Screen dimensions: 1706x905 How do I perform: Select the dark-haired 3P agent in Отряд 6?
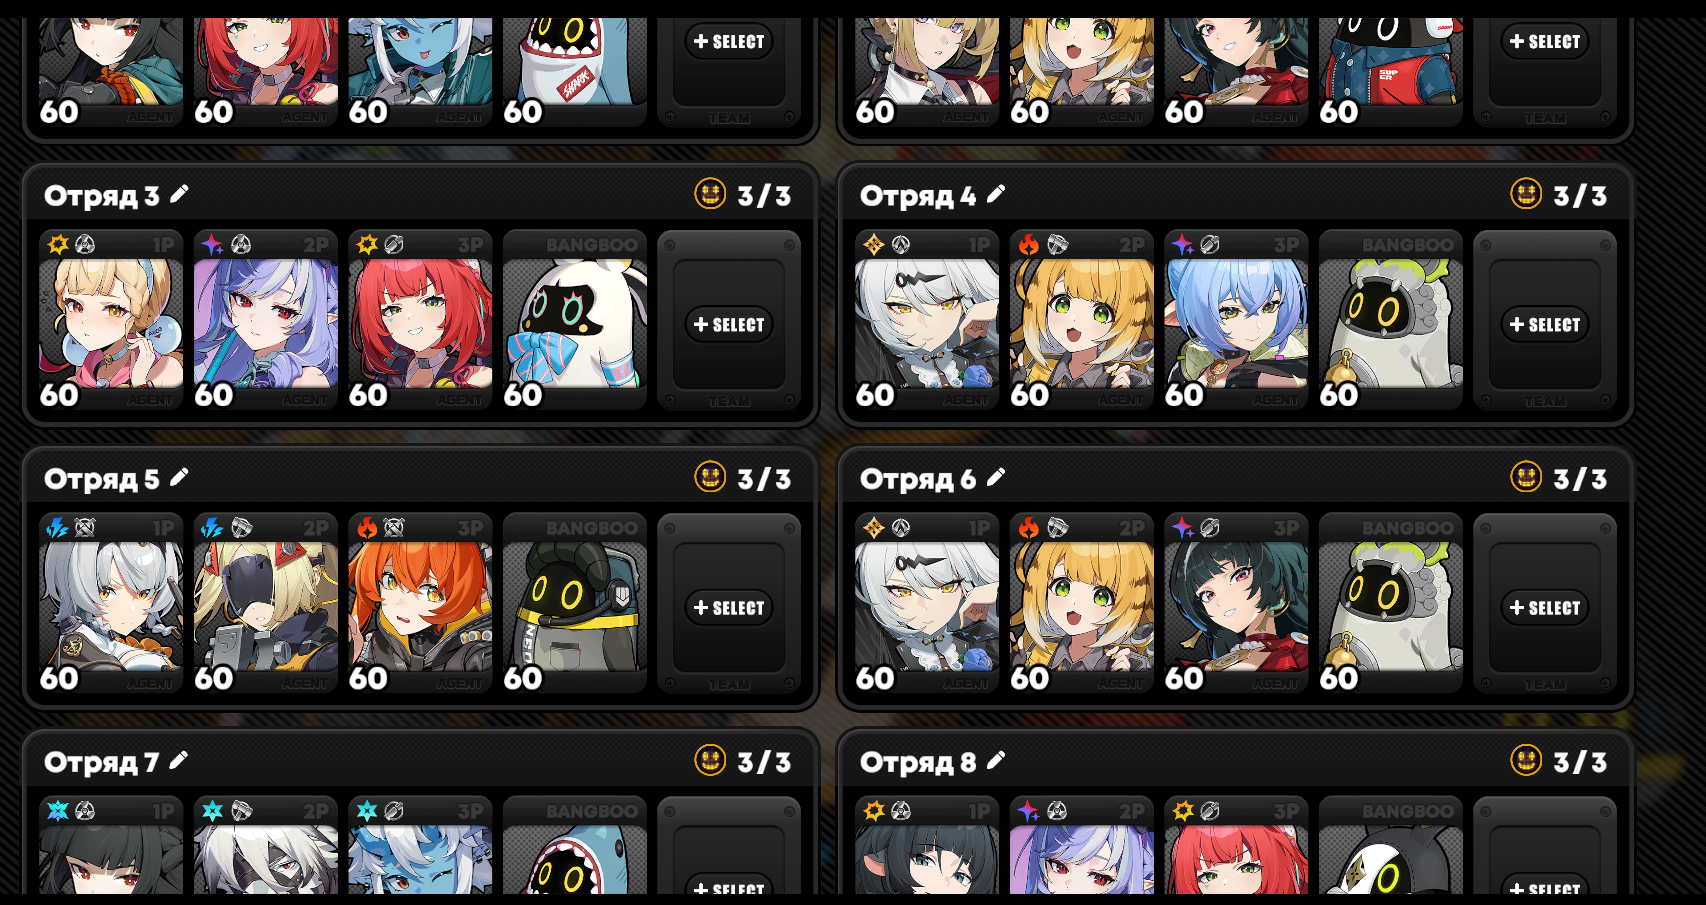1236,603
